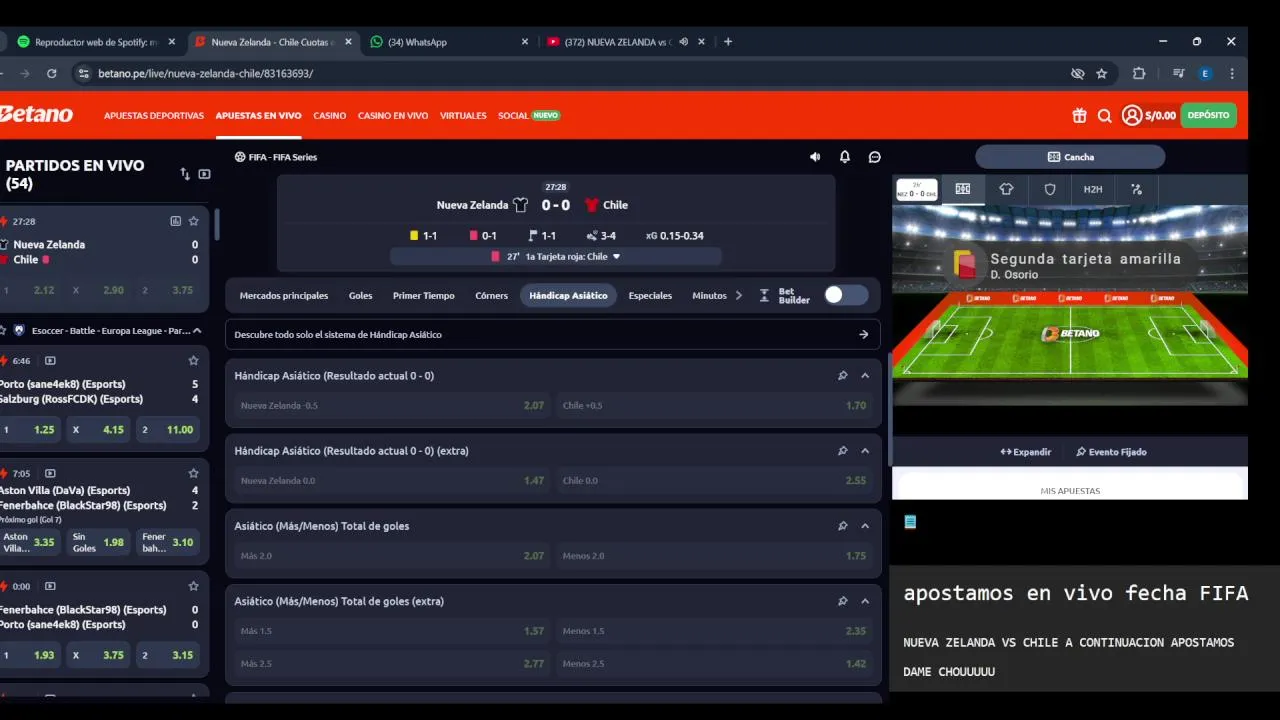Pin the Asiático Total de goles market
The width and height of the screenshot is (1280, 720).
[843, 526]
